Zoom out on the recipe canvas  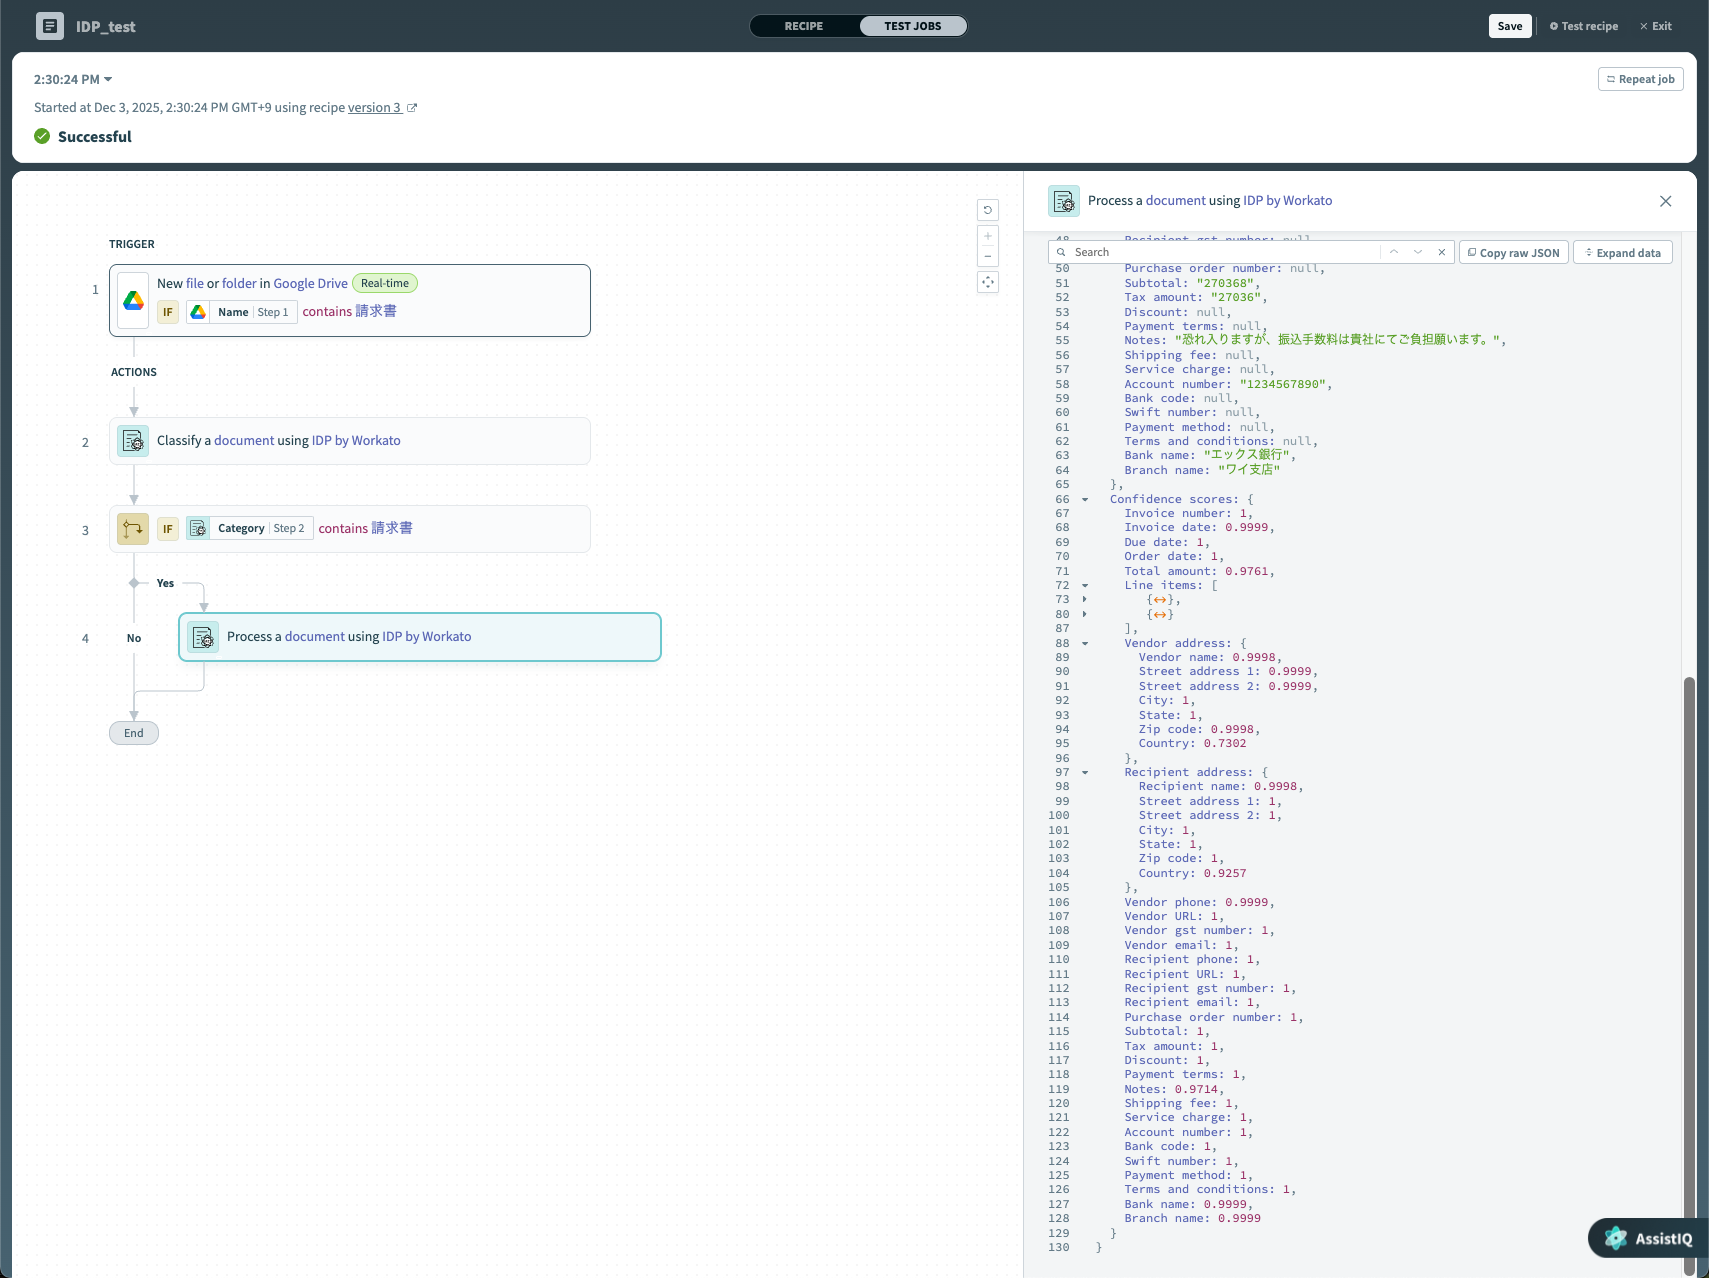[988, 257]
